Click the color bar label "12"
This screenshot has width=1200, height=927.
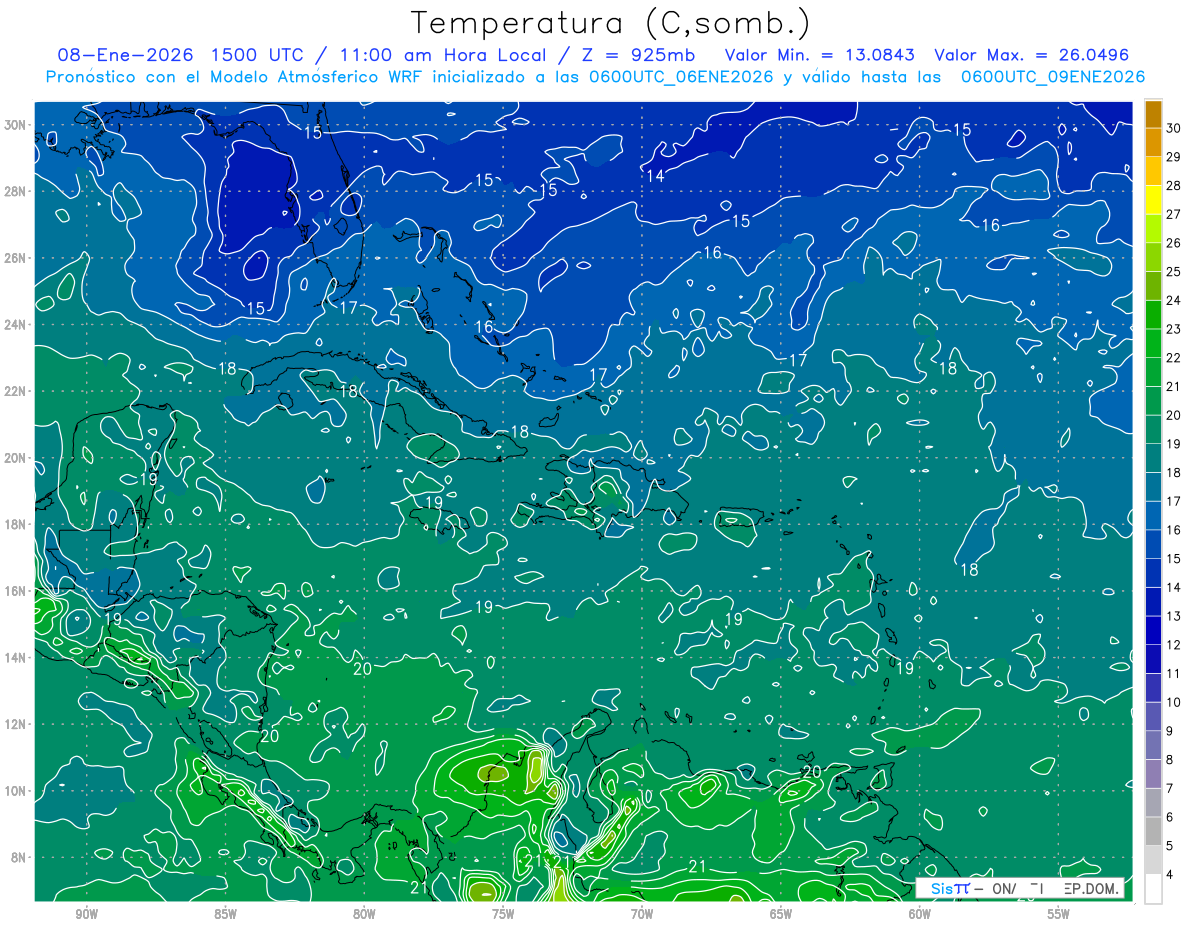click(x=1174, y=645)
